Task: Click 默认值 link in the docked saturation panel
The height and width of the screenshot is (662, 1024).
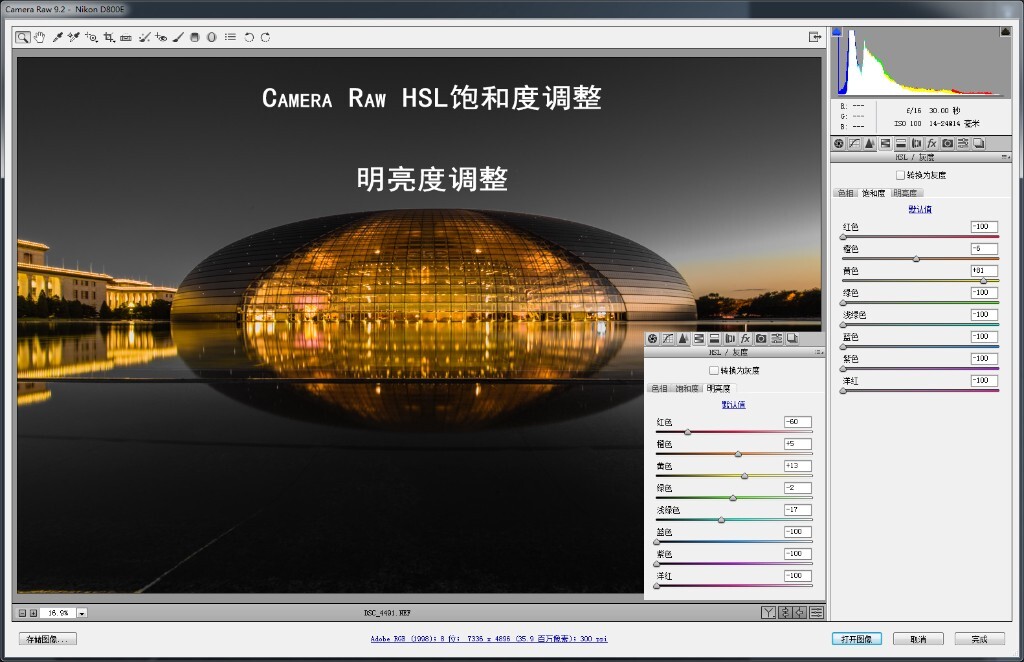Action: tap(920, 209)
